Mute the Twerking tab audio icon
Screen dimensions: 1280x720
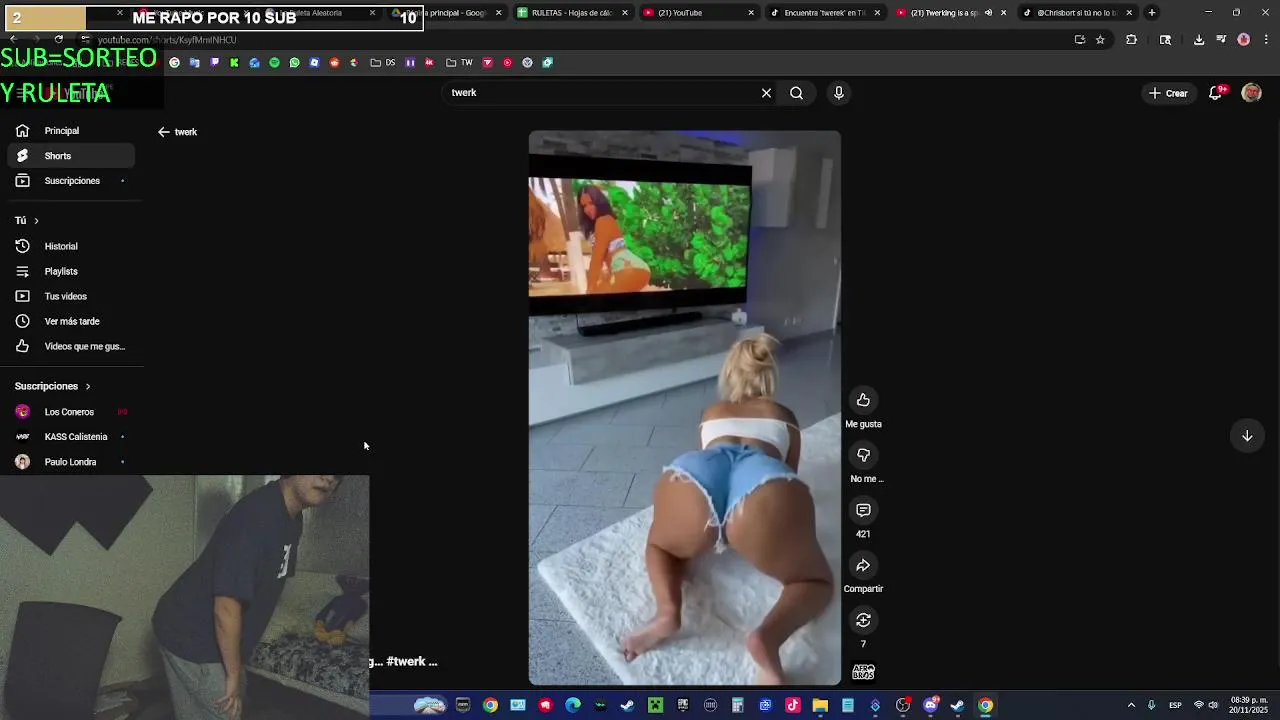[x=988, y=13]
